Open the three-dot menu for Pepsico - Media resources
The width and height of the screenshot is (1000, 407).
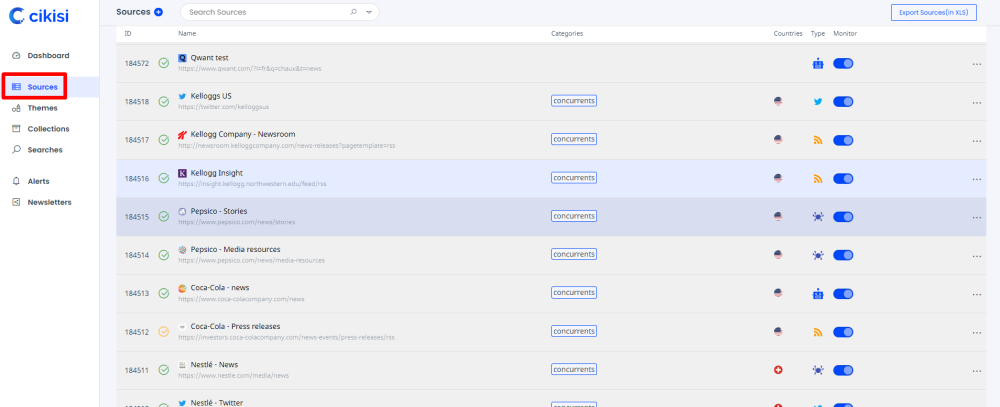[x=976, y=255]
